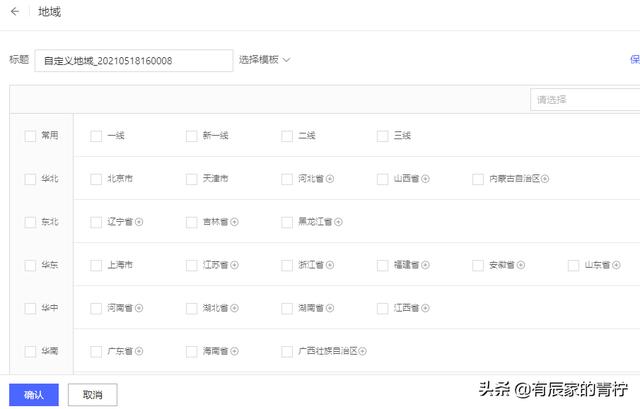Expand cities under 广东省
Viewport: 640px width, 409px height.
tap(139, 351)
